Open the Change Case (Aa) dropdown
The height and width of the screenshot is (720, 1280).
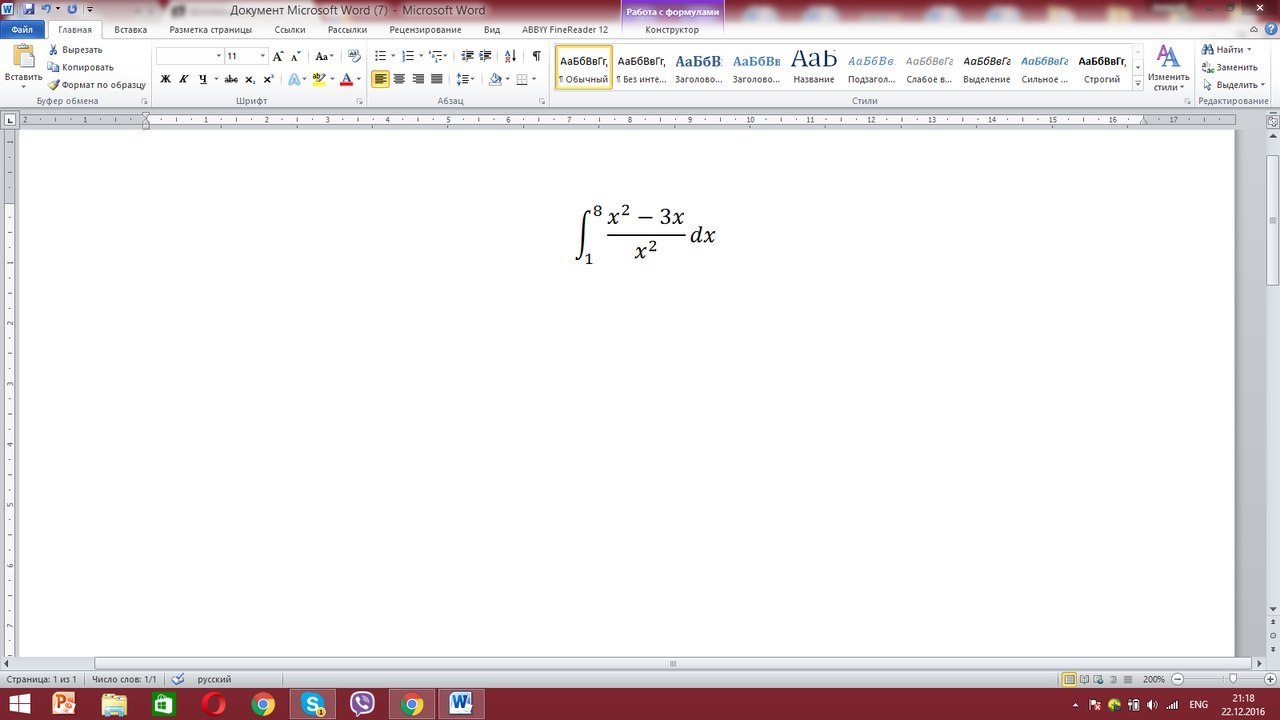(324, 56)
